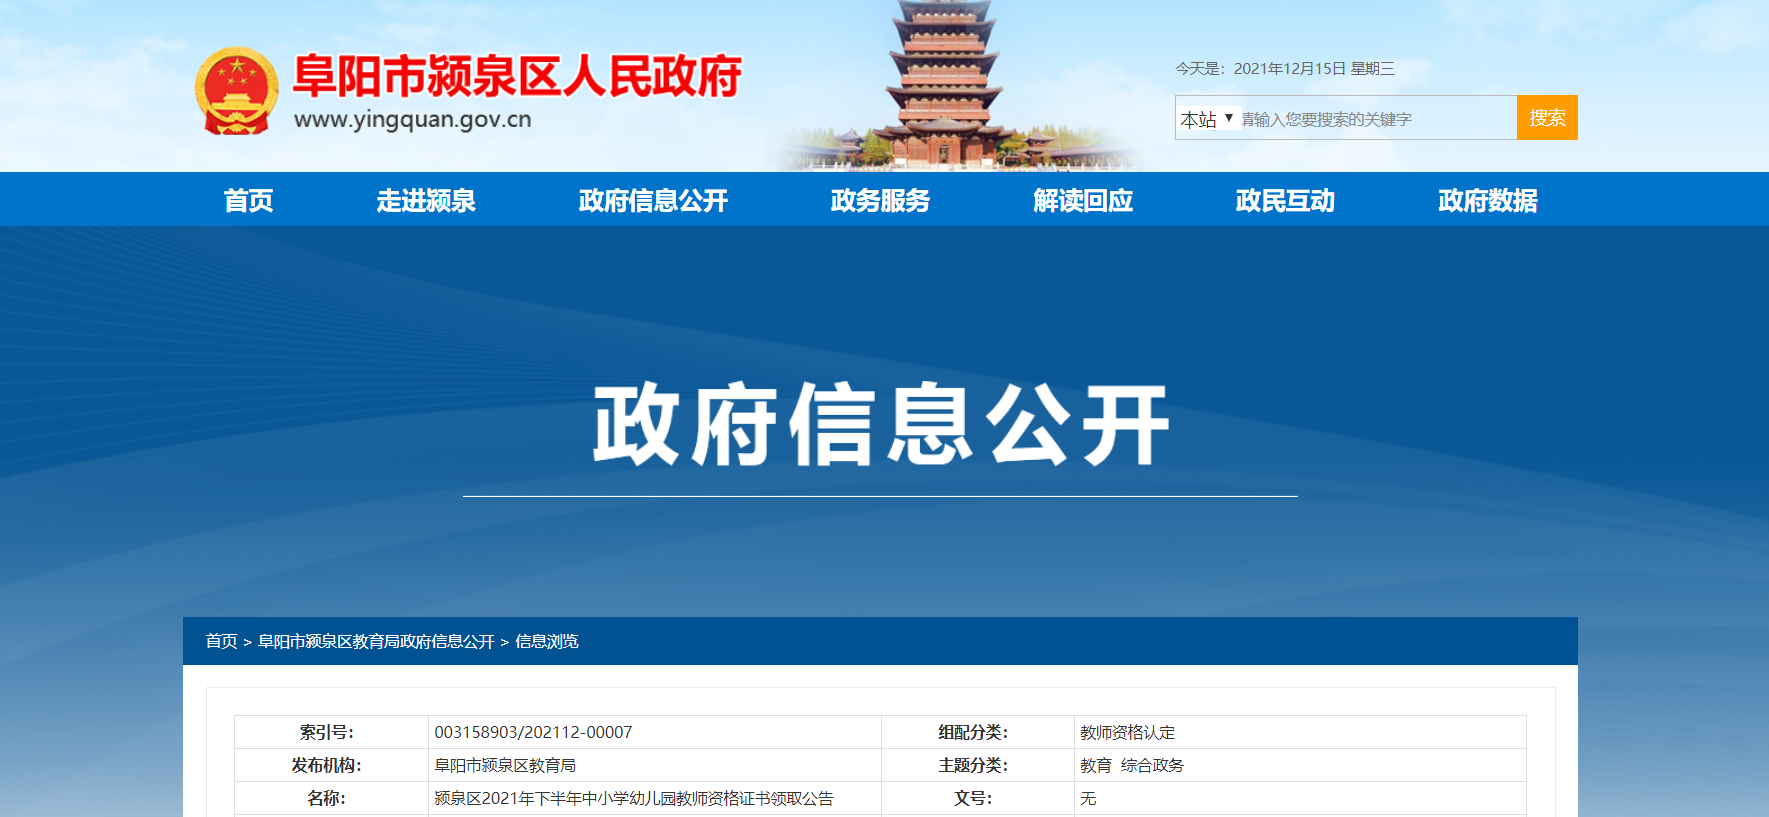Focus the keyword search input field
This screenshot has width=1769, height=817.
(1378, 119)
